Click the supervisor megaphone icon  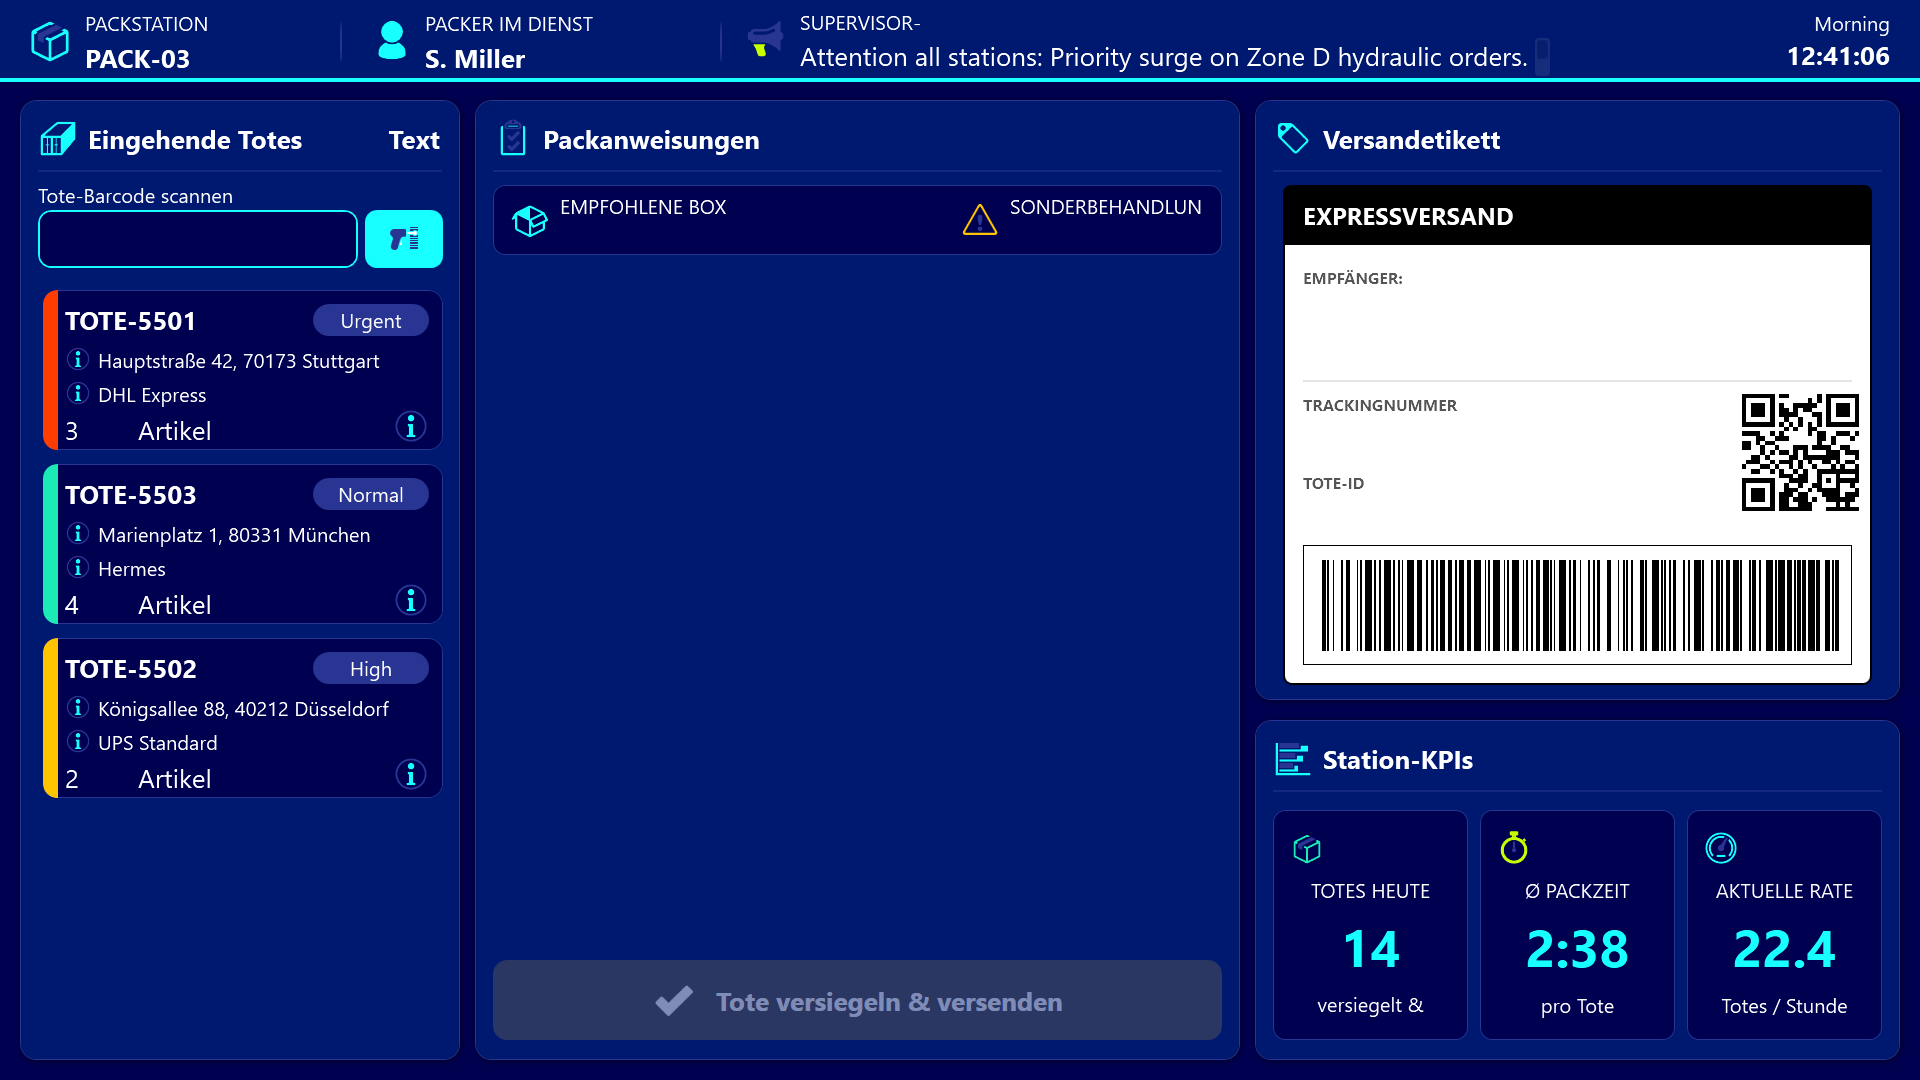click(765, 41)
